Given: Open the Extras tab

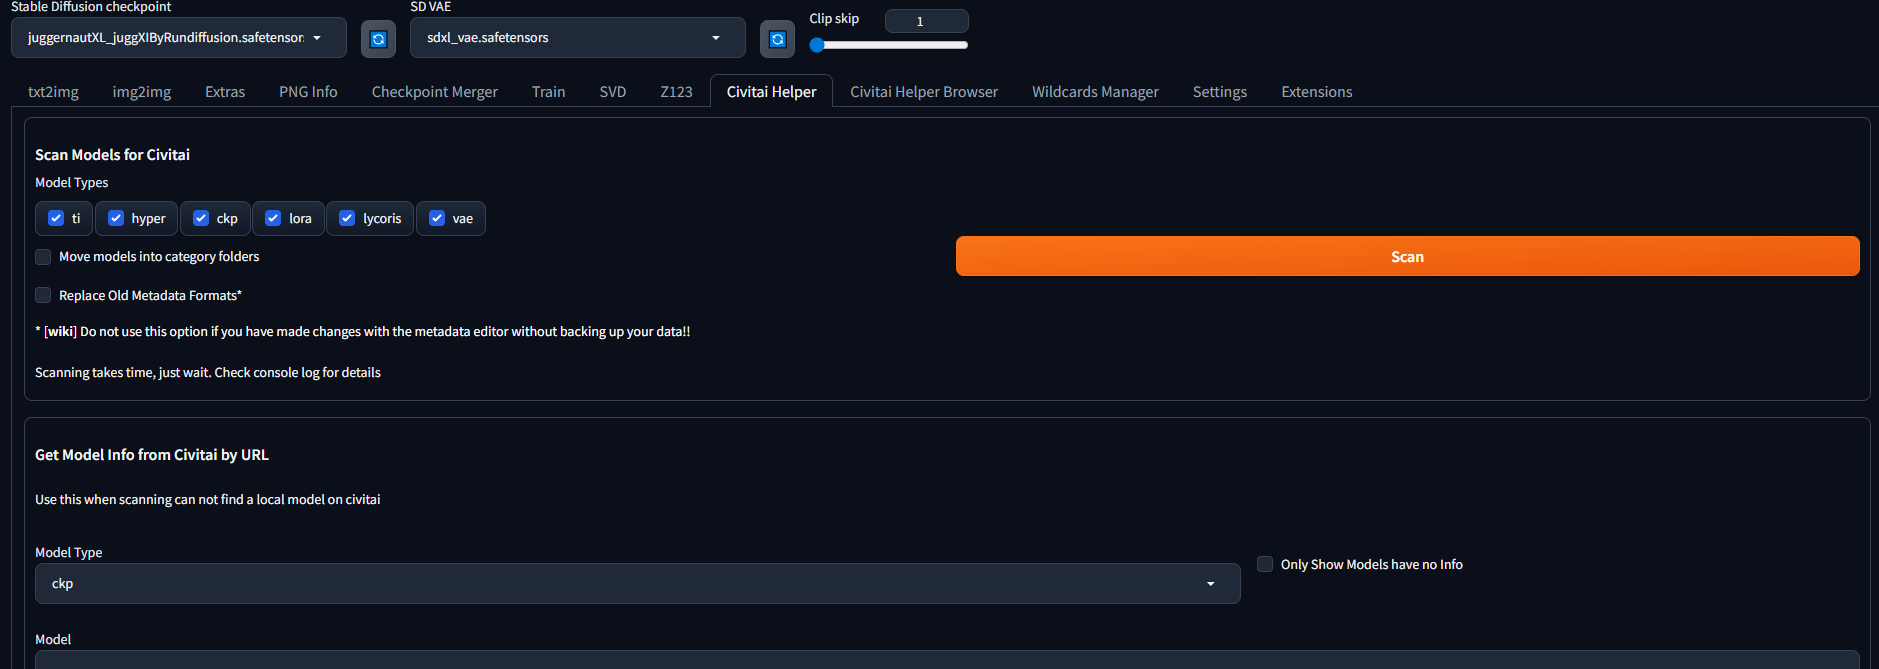Looking at the screenshot, I should (225, 92).
